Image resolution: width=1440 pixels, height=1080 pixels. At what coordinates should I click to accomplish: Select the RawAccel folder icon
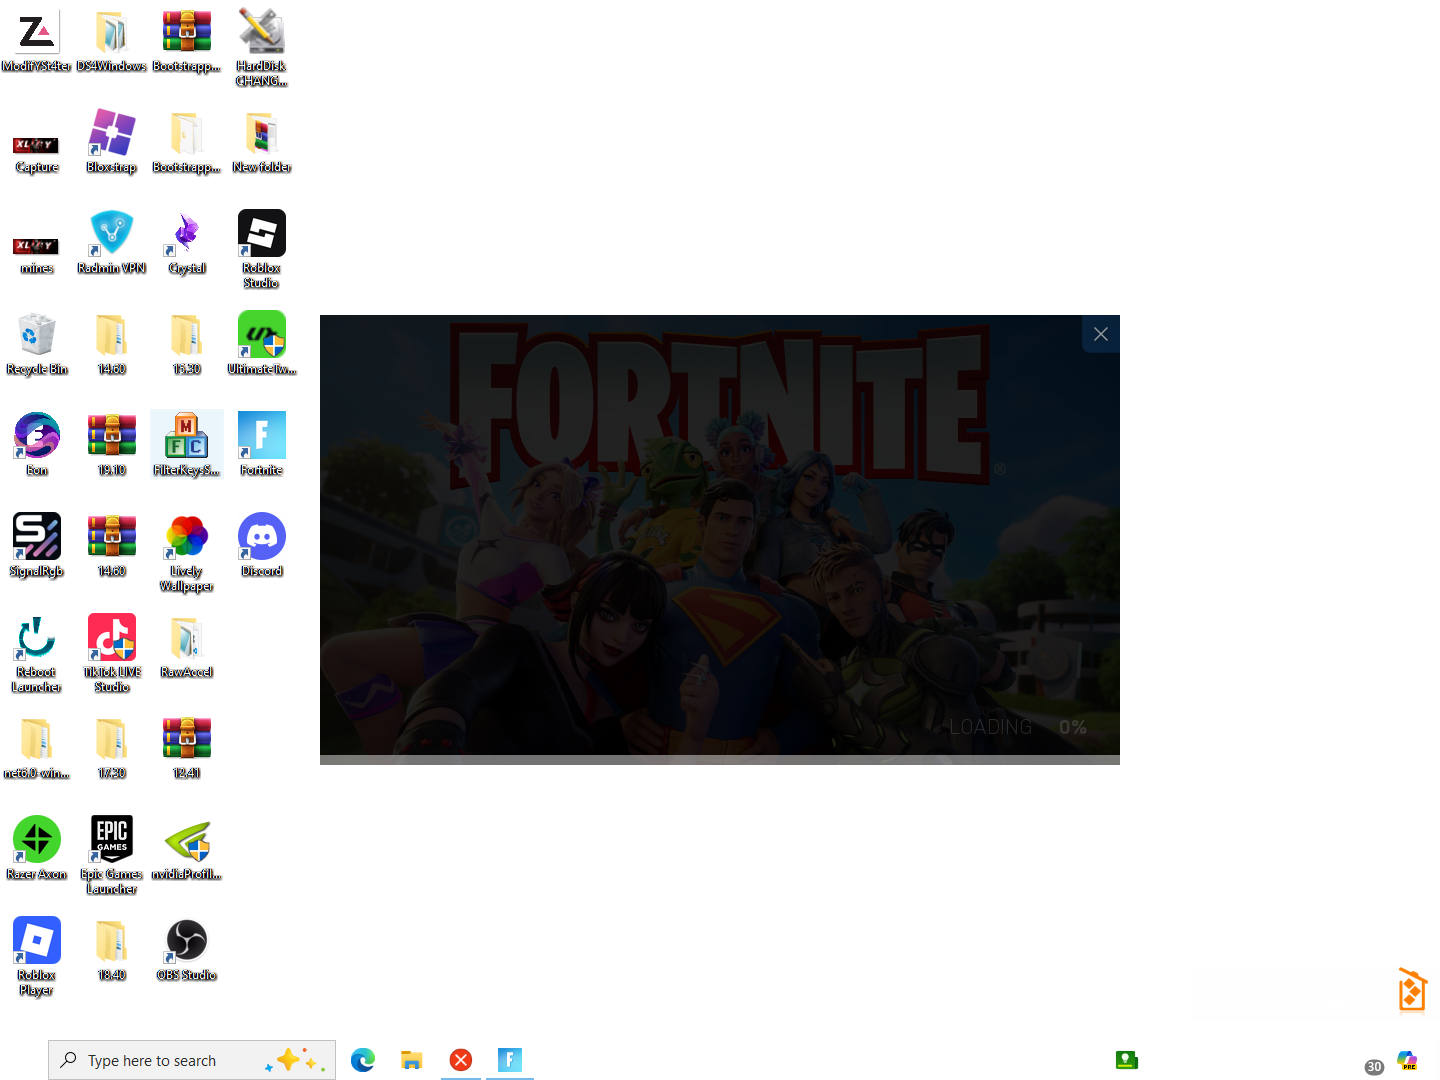pos(187,647)
